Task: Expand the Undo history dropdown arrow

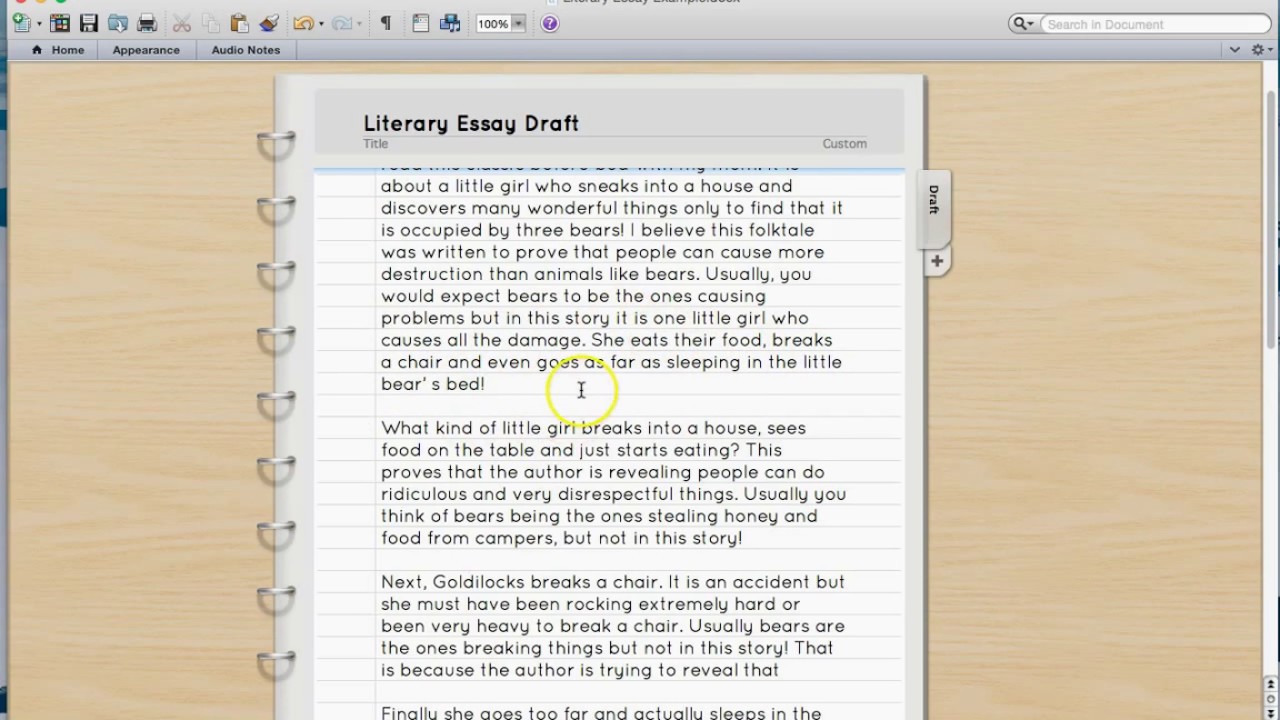Action: [x=321, y=24]
